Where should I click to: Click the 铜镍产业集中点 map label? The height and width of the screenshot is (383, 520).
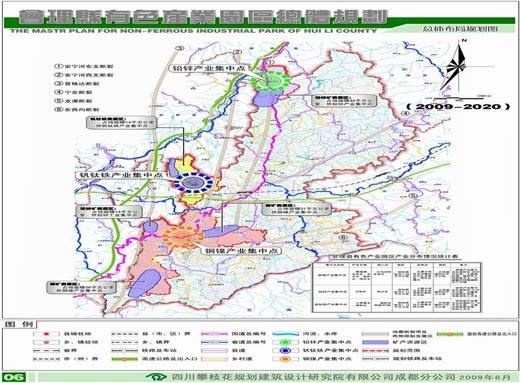[x=240, y=251]
